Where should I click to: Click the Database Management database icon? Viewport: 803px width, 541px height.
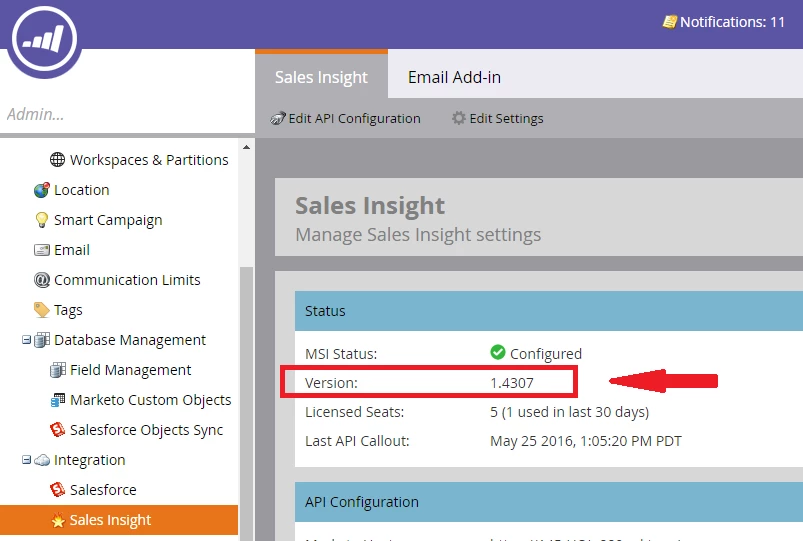click(x=41, y=340)
